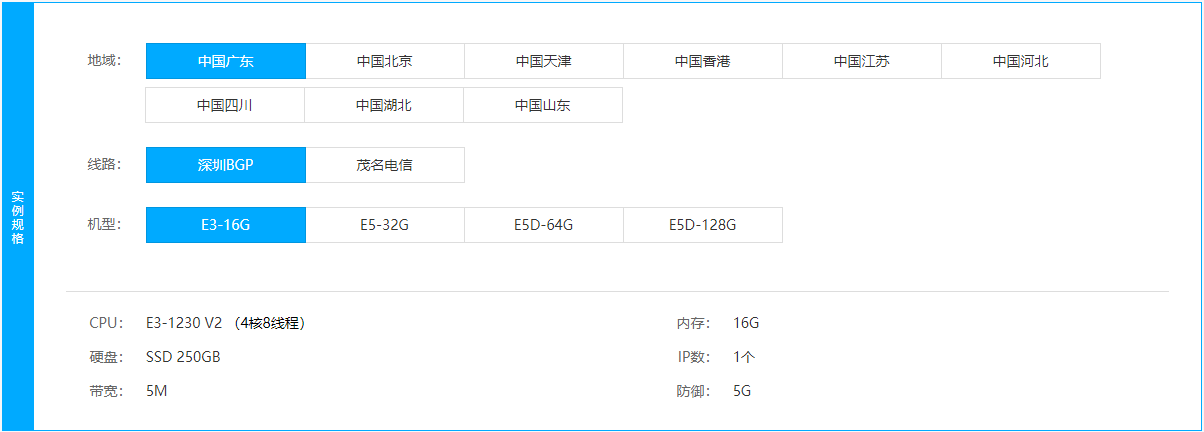Select 中国山东 region option

point(543,105)
